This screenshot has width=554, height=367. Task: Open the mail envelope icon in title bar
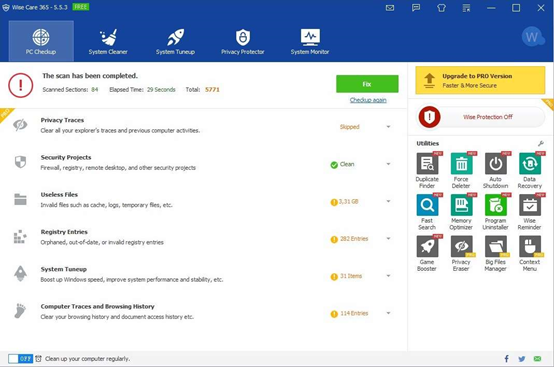390,8
